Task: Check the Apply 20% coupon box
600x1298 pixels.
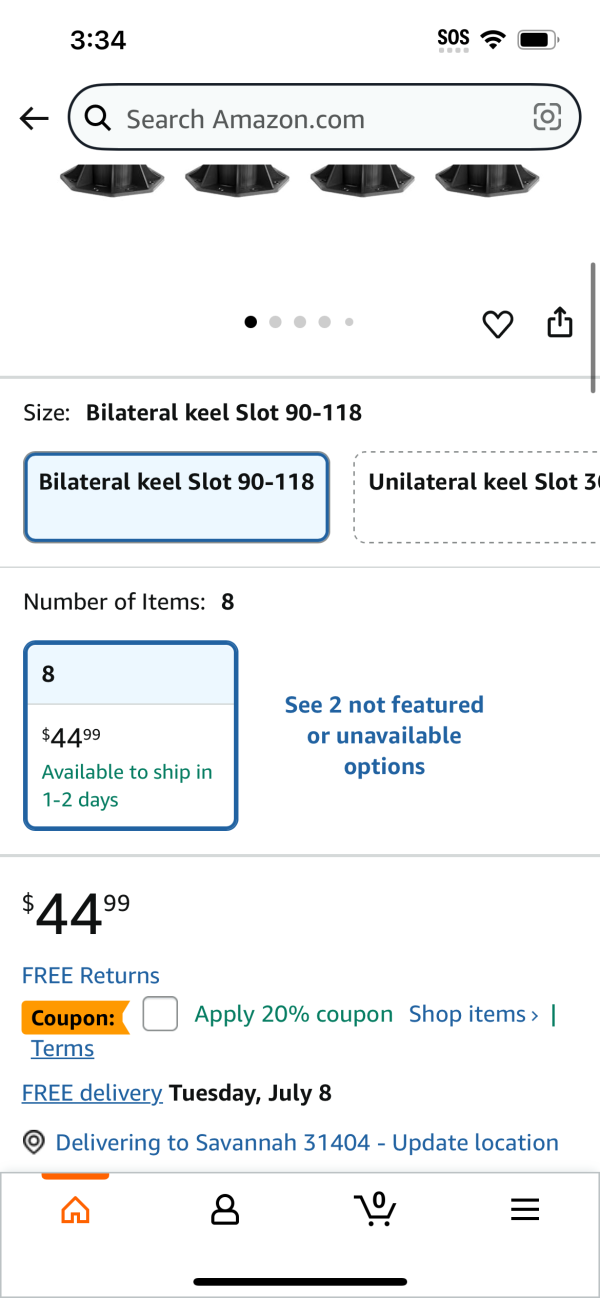Action: tap(160, 1014)
